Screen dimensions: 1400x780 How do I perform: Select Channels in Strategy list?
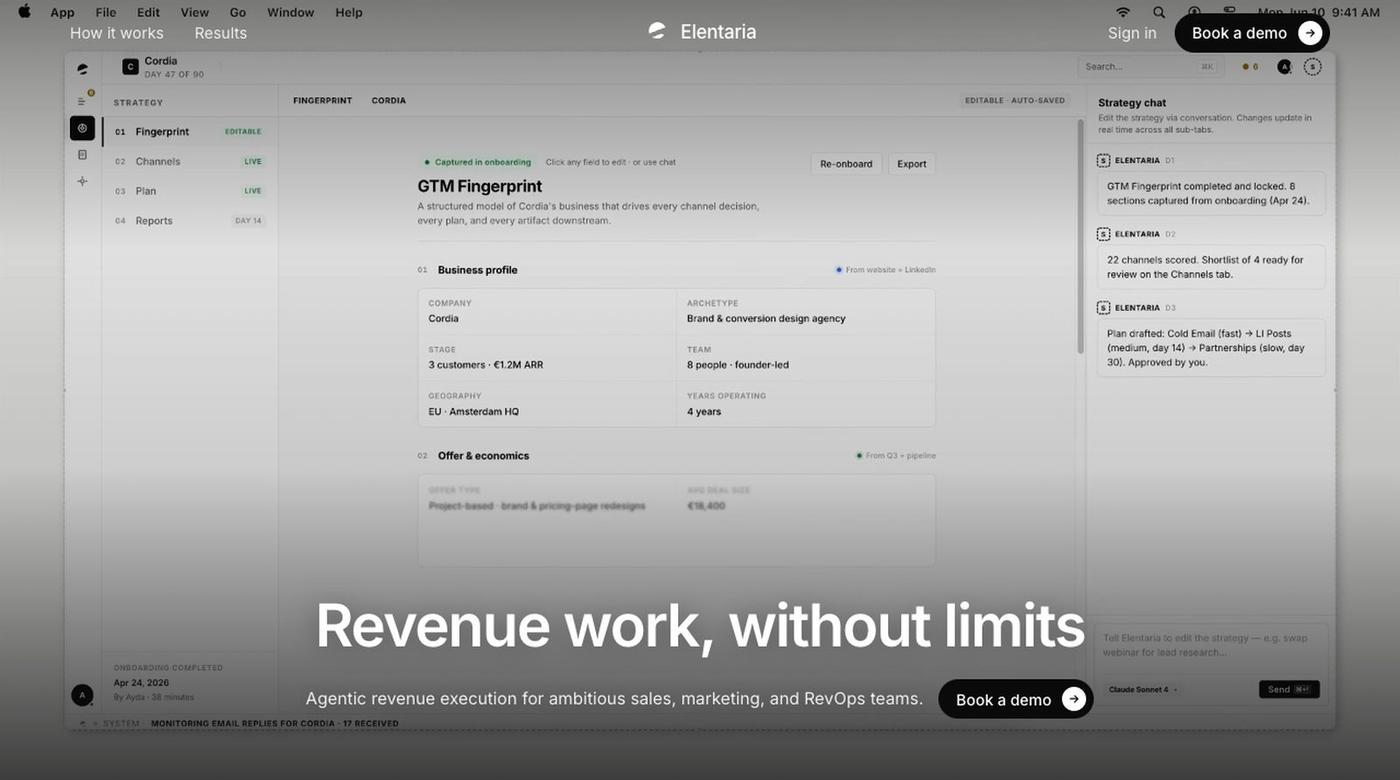(x=189, y=161)
